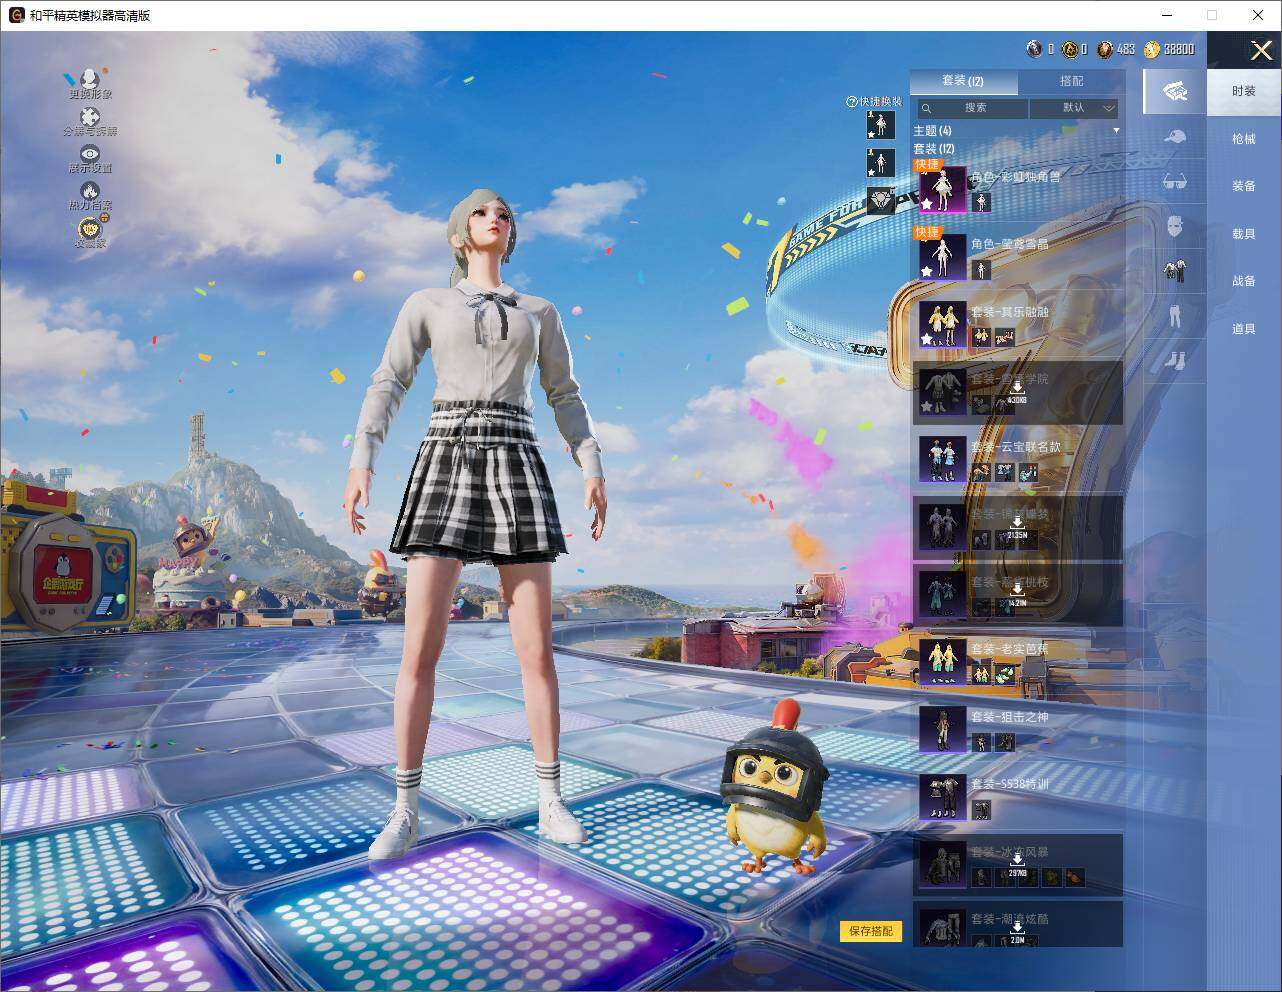1282x992 pixels.
Task: Select the second quick-change outfit slot
Action: (880, 163)
